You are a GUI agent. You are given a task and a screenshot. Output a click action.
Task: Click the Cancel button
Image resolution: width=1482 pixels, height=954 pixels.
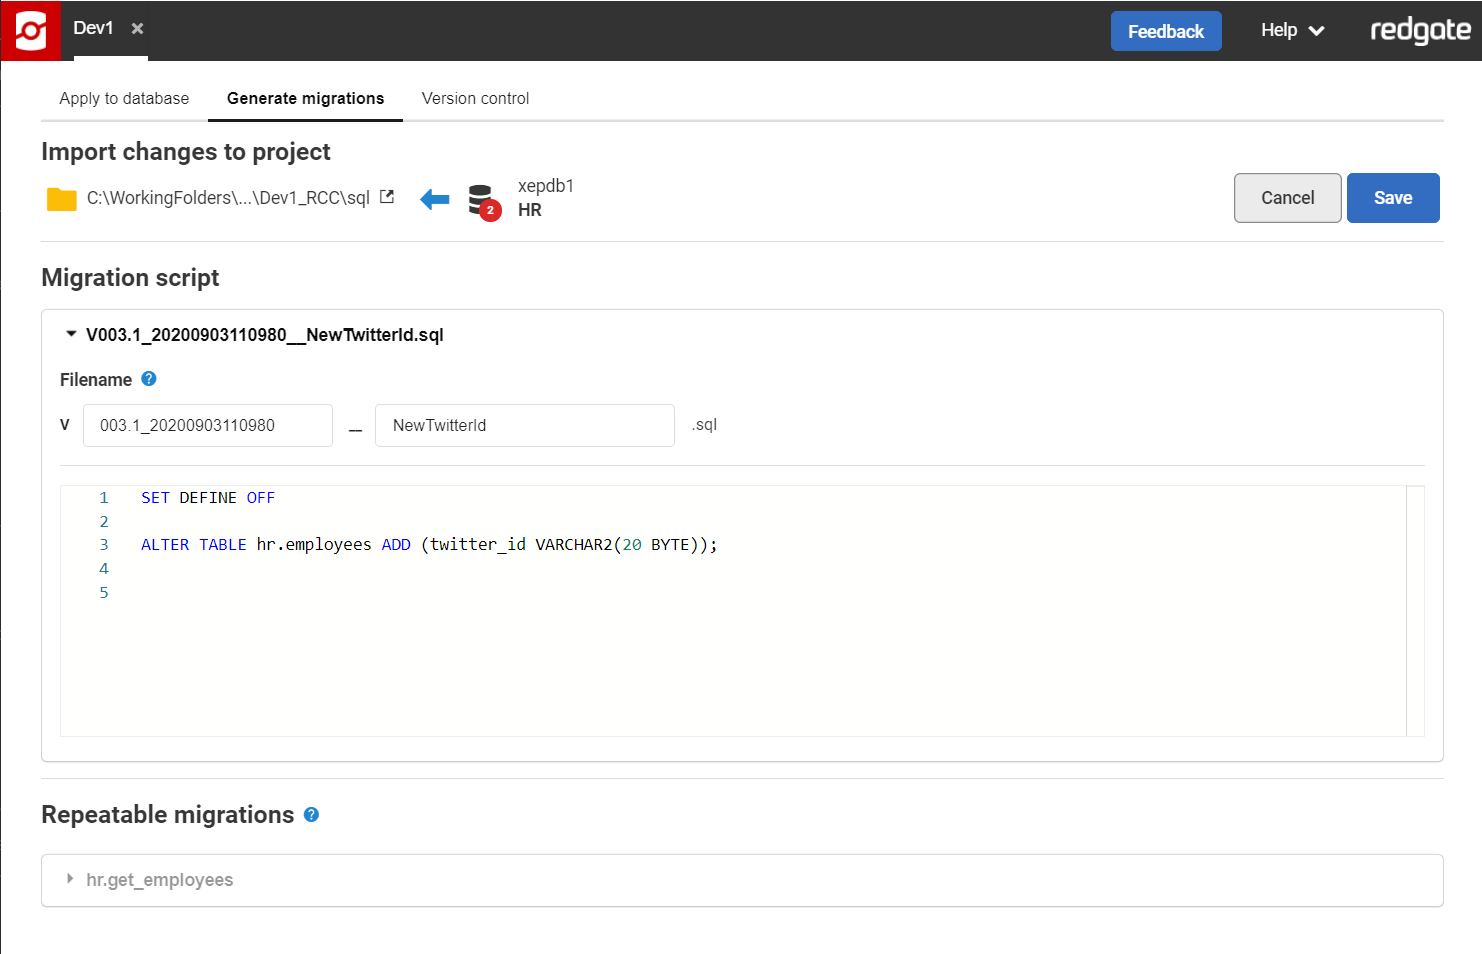point(1287,198)
